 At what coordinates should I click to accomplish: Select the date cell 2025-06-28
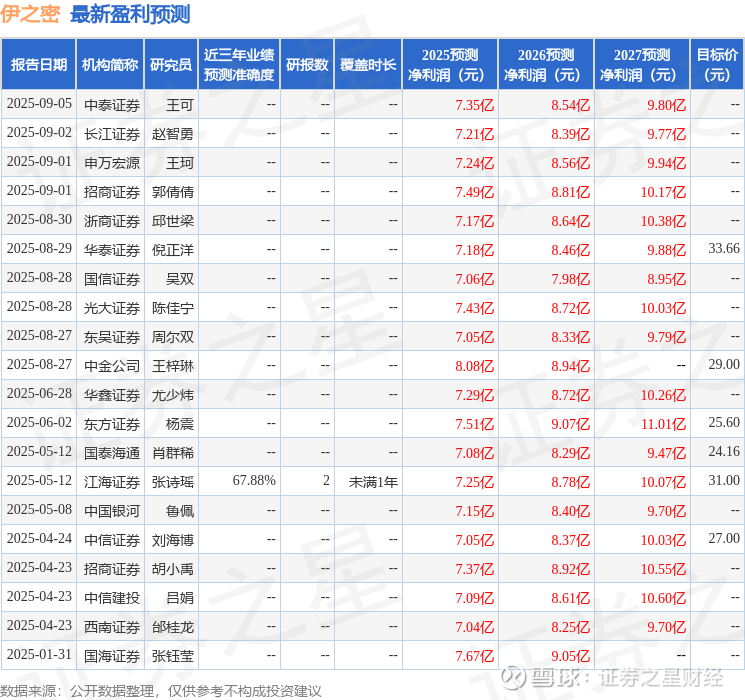tap(39, 393)
